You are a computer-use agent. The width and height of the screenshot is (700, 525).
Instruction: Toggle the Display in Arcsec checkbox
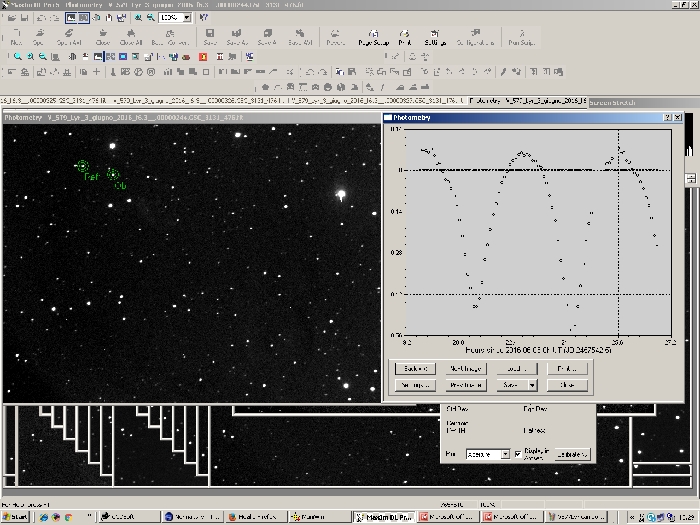(518, 454)
